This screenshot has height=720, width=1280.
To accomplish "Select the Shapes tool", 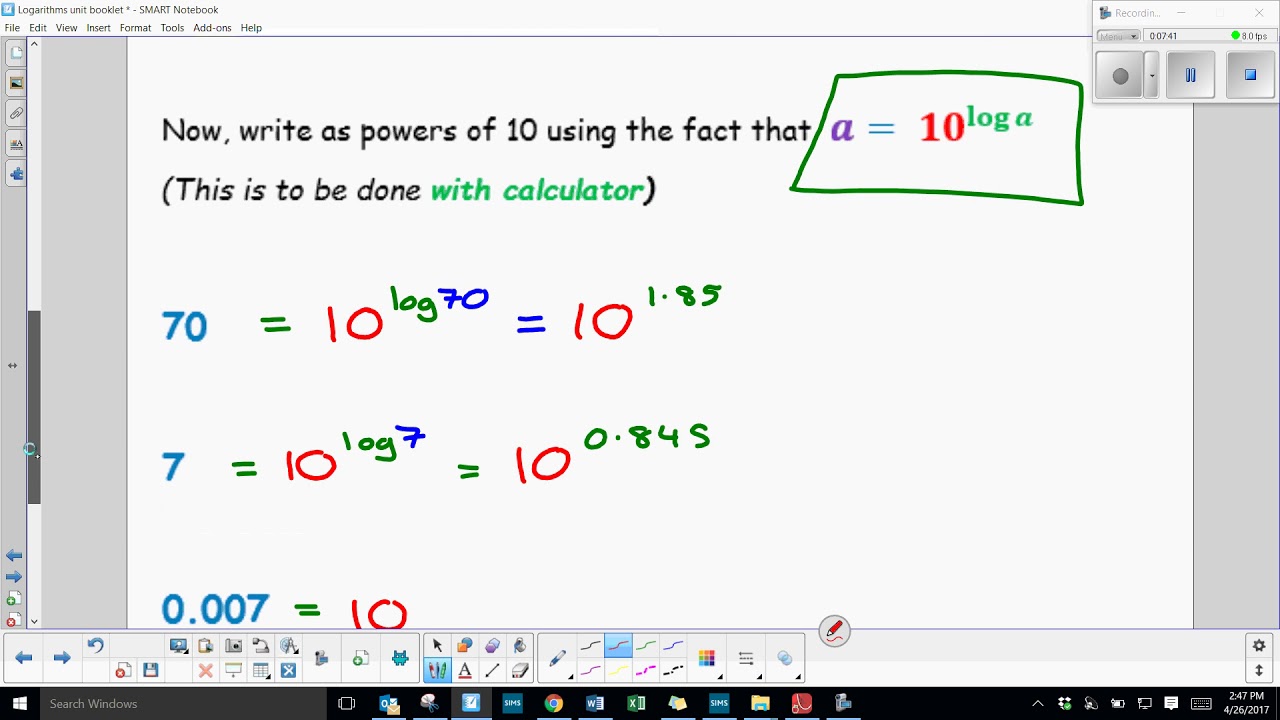I will tap(465, 645).
